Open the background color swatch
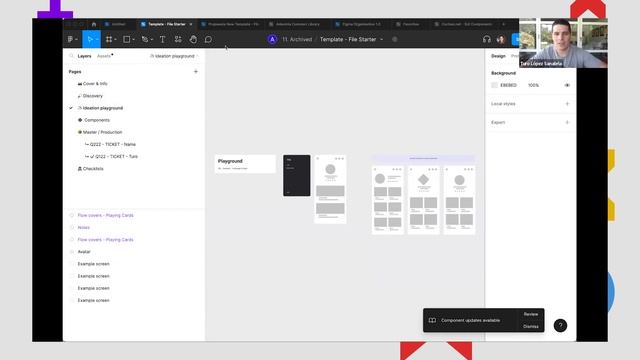 [x=494, y=85]
